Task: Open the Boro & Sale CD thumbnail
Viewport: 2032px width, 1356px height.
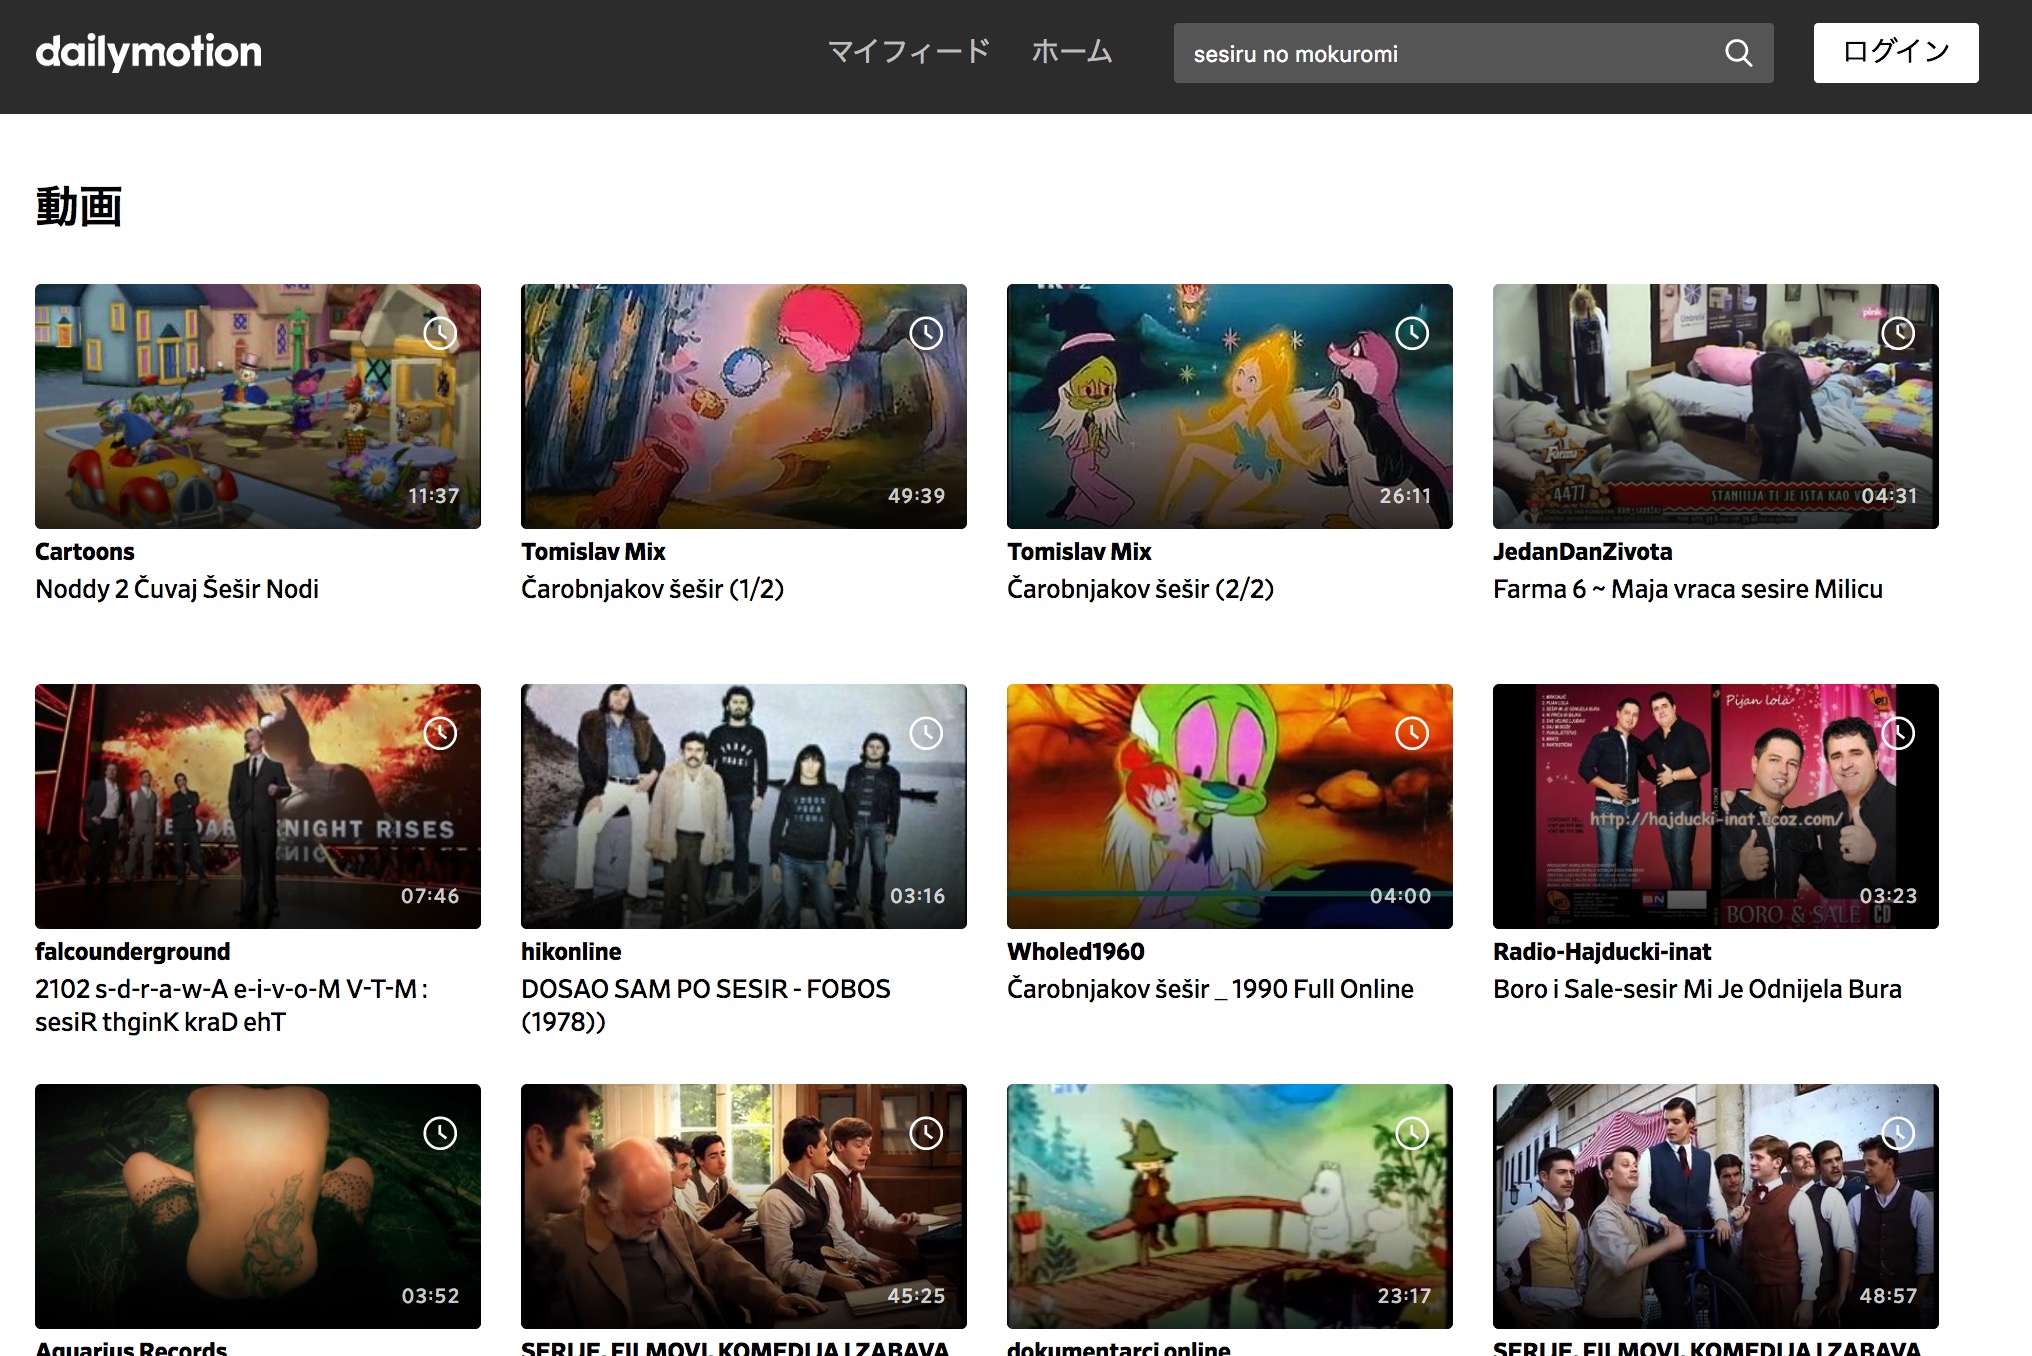Action: coord(1716,806)
